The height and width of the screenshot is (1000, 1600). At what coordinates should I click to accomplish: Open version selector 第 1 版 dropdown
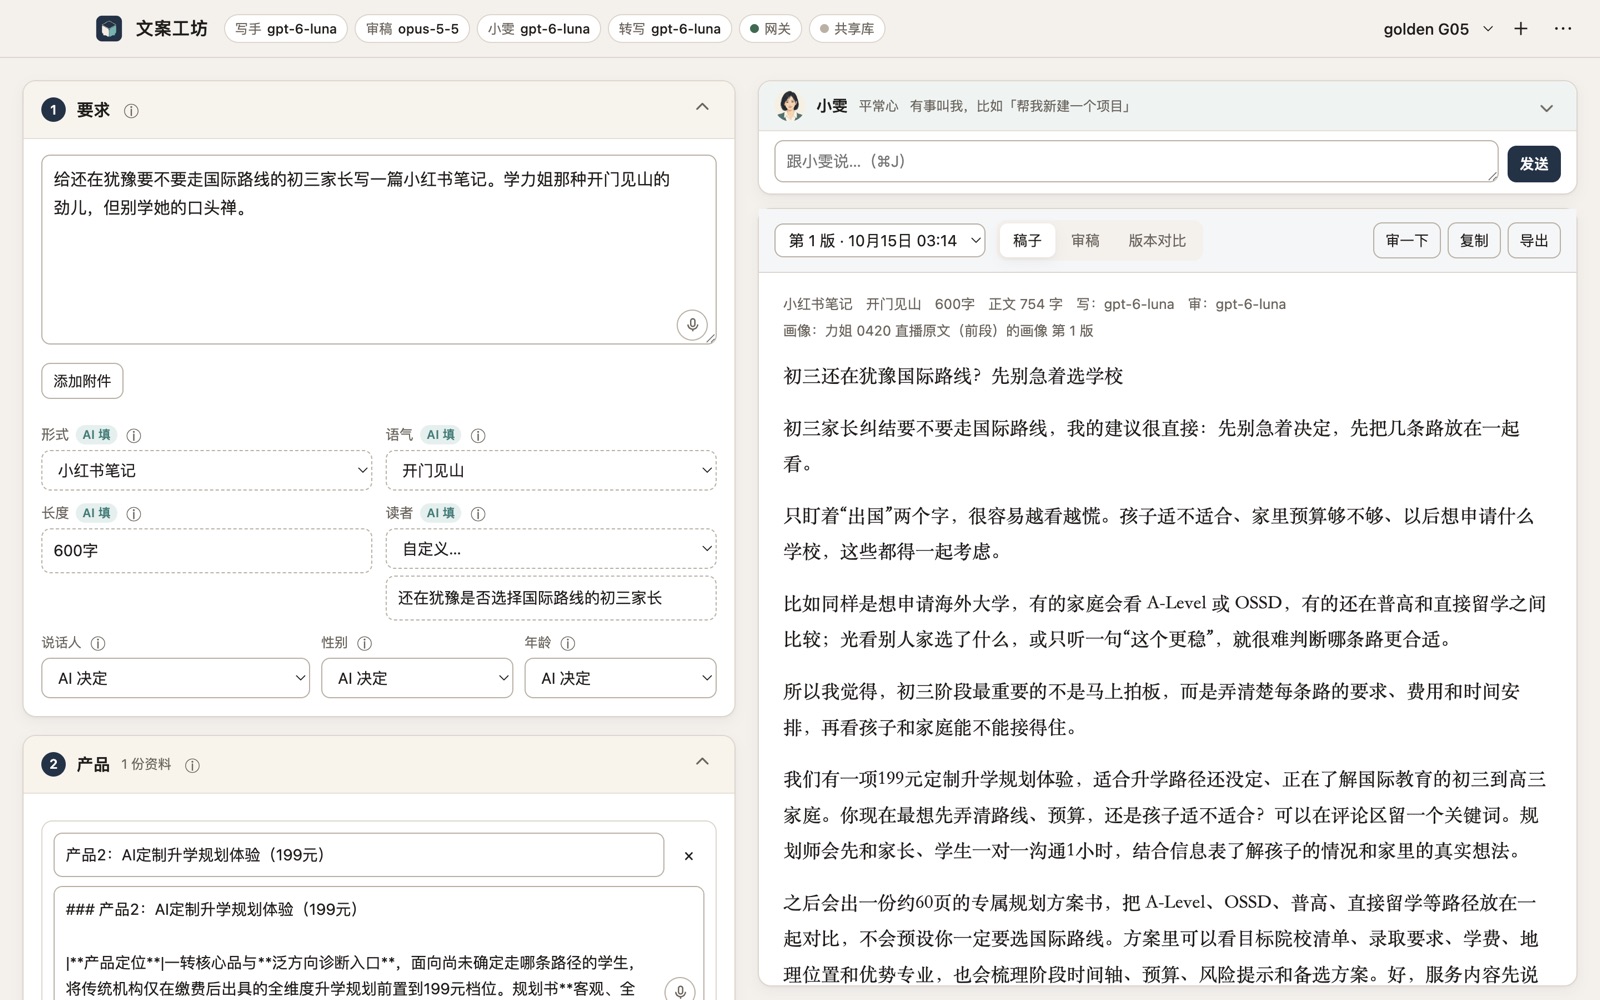880,241
